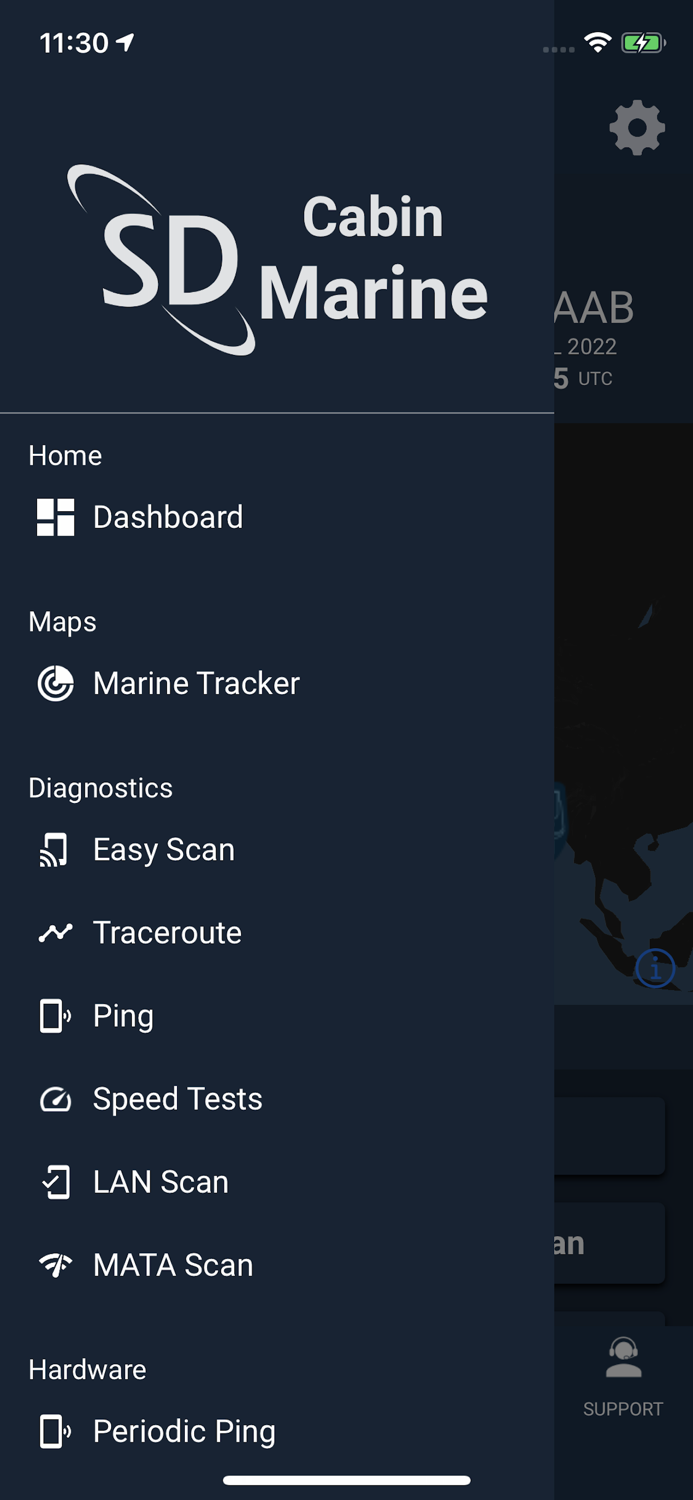The image size is (693, 1500).
Task: Run a Speed Test
Action: pos(177,1099)
